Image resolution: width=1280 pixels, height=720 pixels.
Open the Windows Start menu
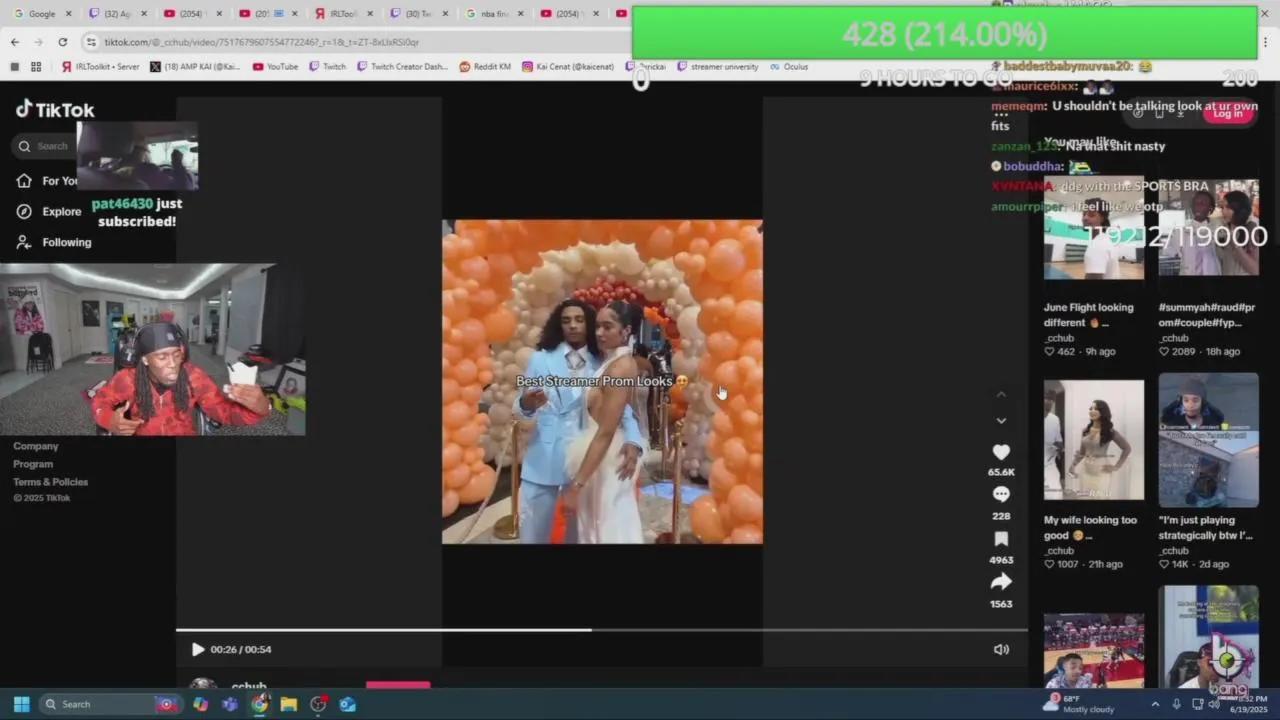21,704
